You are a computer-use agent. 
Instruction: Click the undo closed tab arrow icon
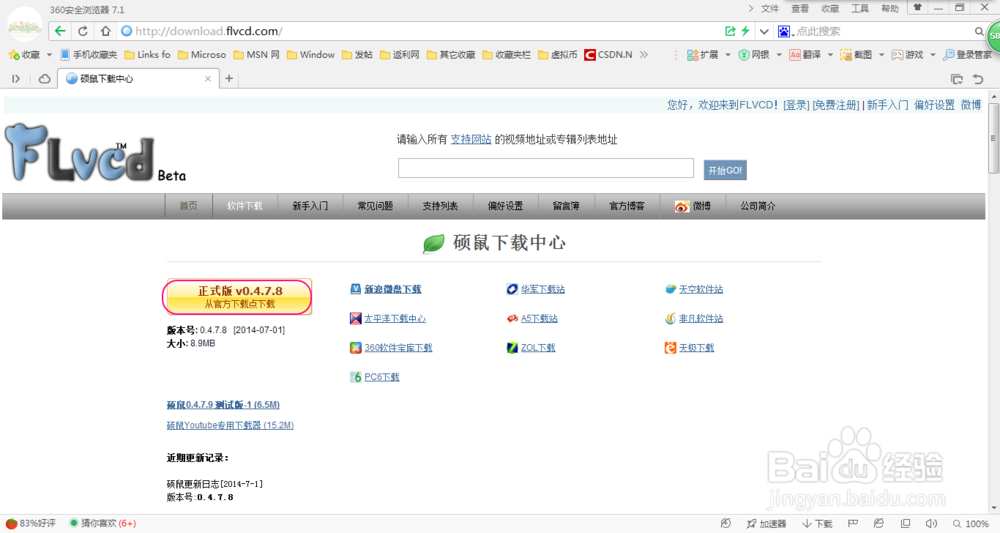pyautogui.click(x=978, y=79)
